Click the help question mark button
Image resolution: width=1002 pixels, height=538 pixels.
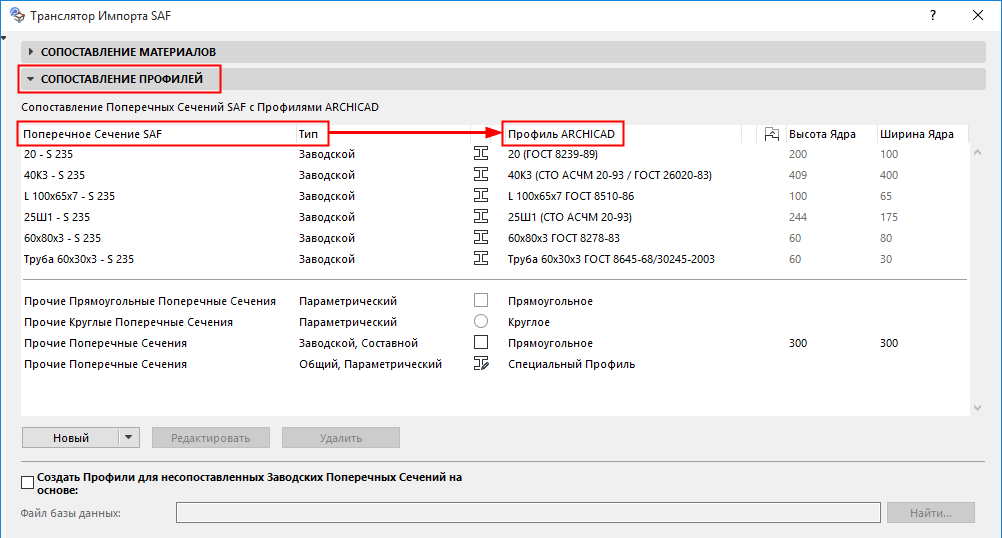932,16
